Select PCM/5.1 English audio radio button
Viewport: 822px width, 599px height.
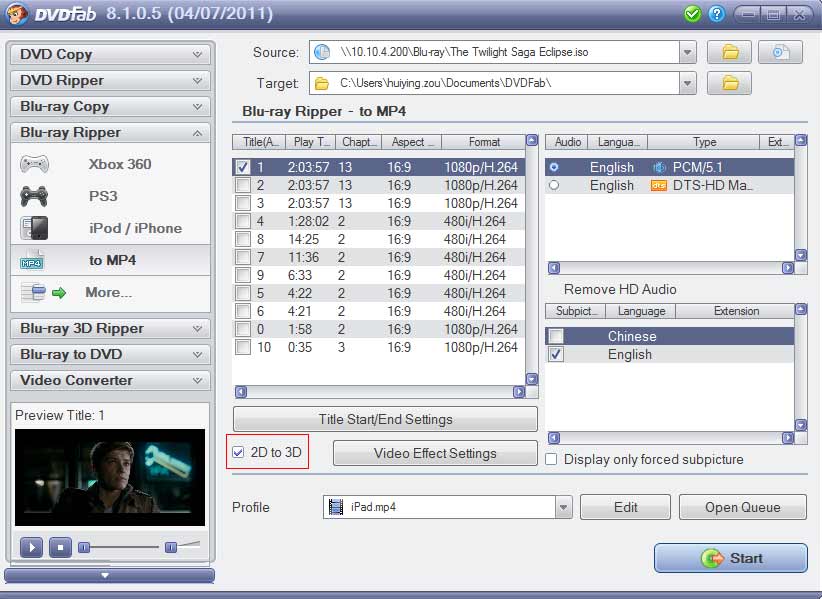pyautogui.click(x=554, y=167)
